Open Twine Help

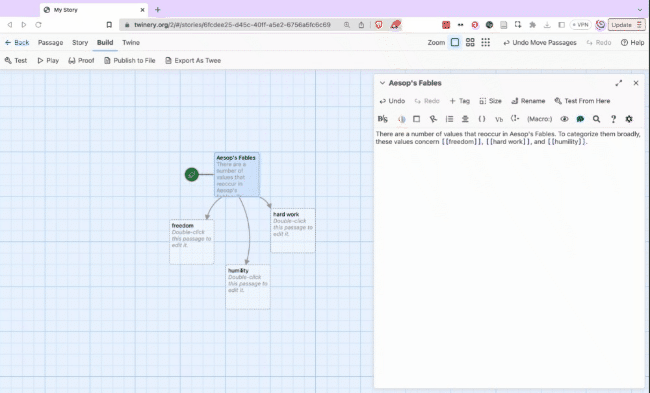(633, 42)
